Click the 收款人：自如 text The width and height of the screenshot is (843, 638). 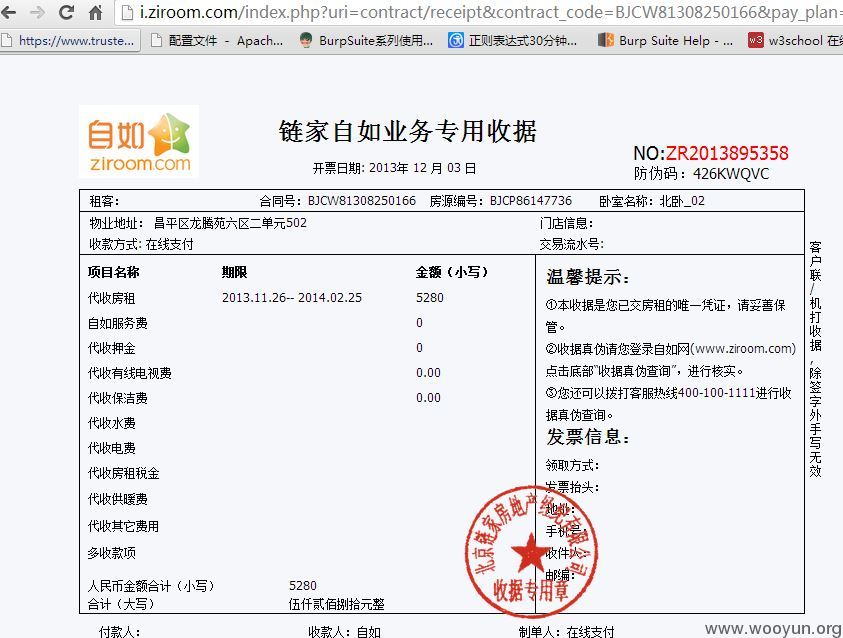tap(345, 632)
